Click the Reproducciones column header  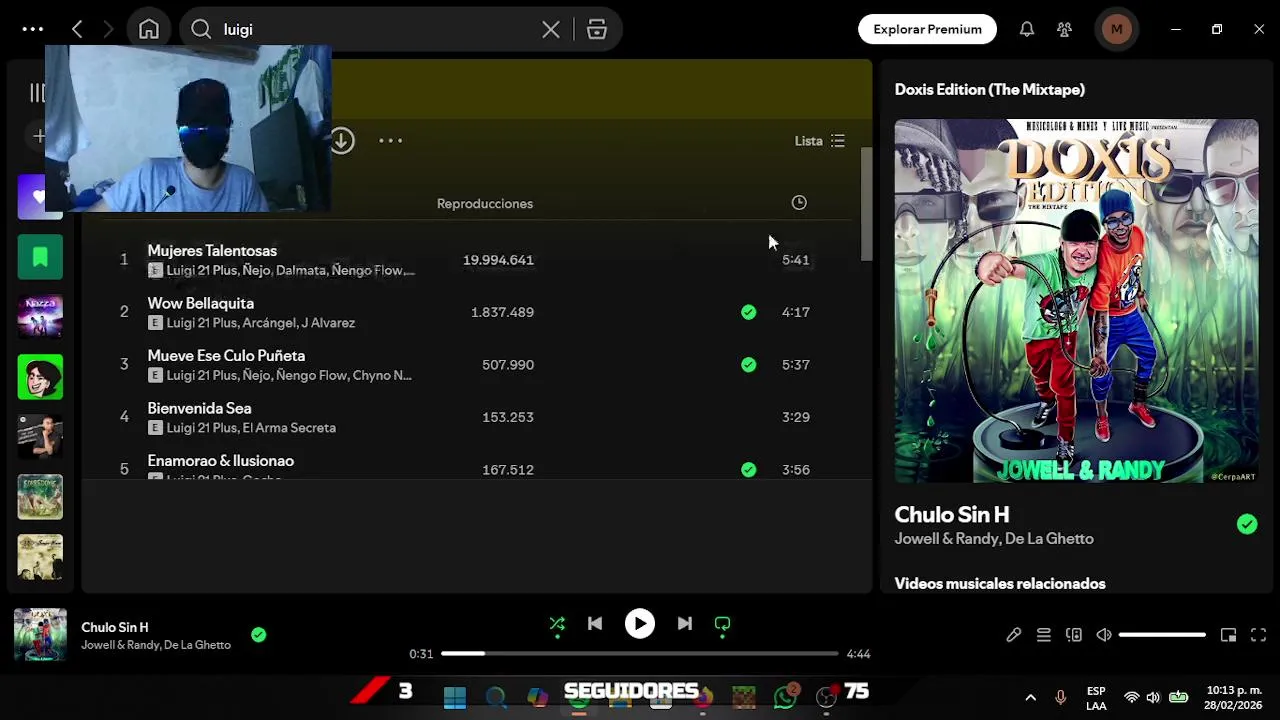(x=485, y=203)
